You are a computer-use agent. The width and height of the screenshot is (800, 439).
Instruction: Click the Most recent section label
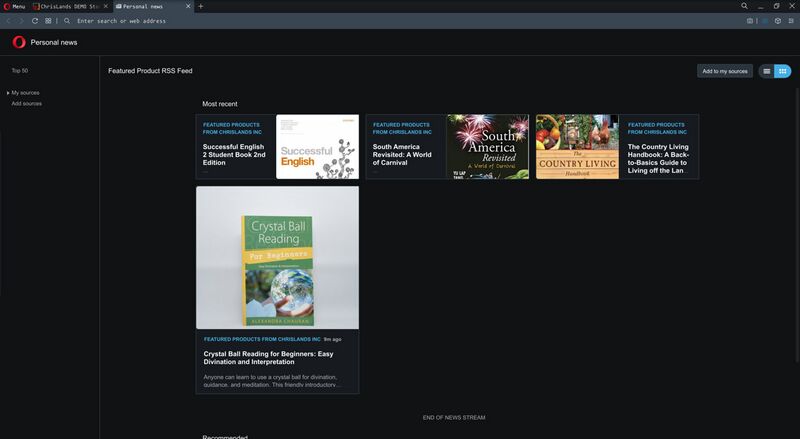[x=219, y=104]
